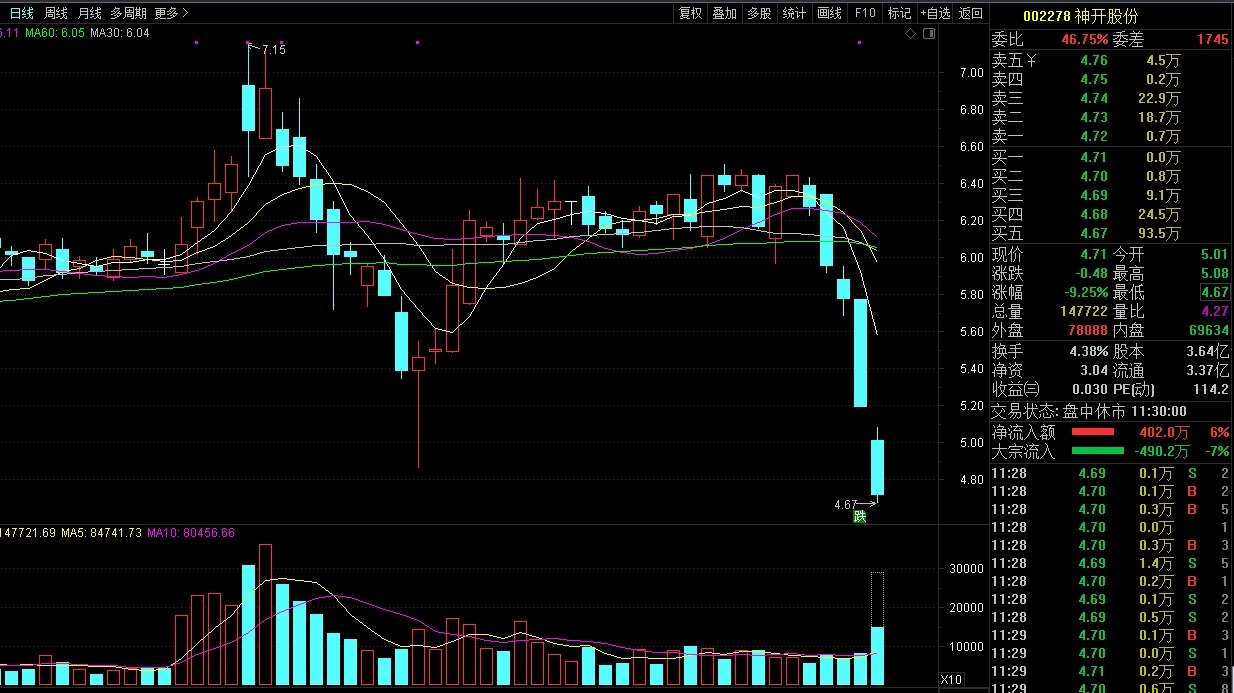Viewport: 1234px width, 693px height.
Task: Switch to the 日线 daily chart tab
Action: [21, 13]
